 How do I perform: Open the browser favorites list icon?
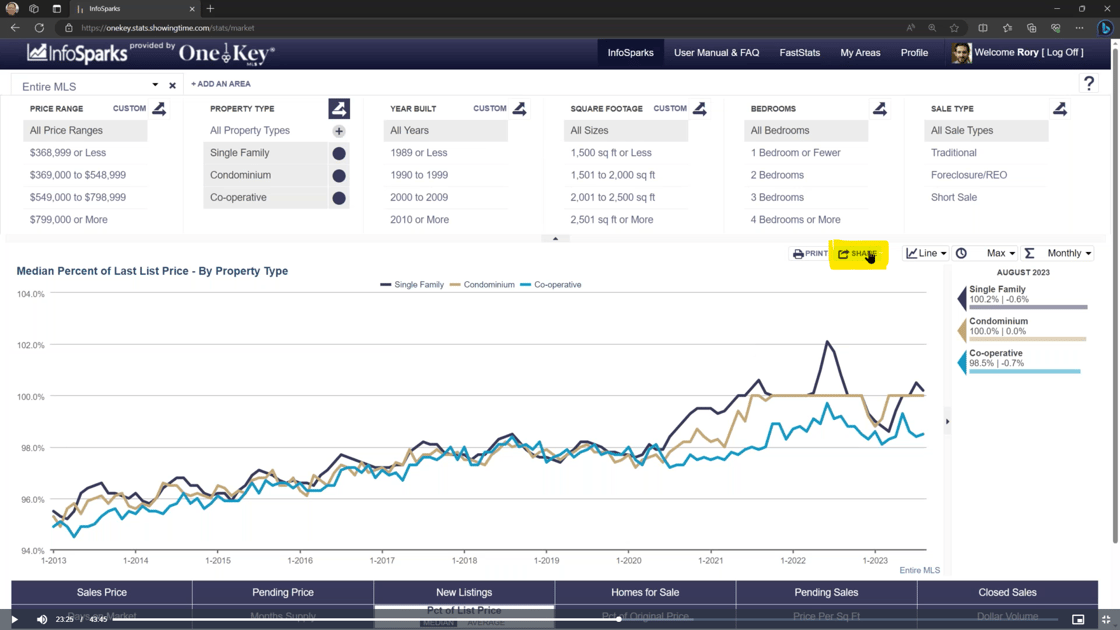1007,28
